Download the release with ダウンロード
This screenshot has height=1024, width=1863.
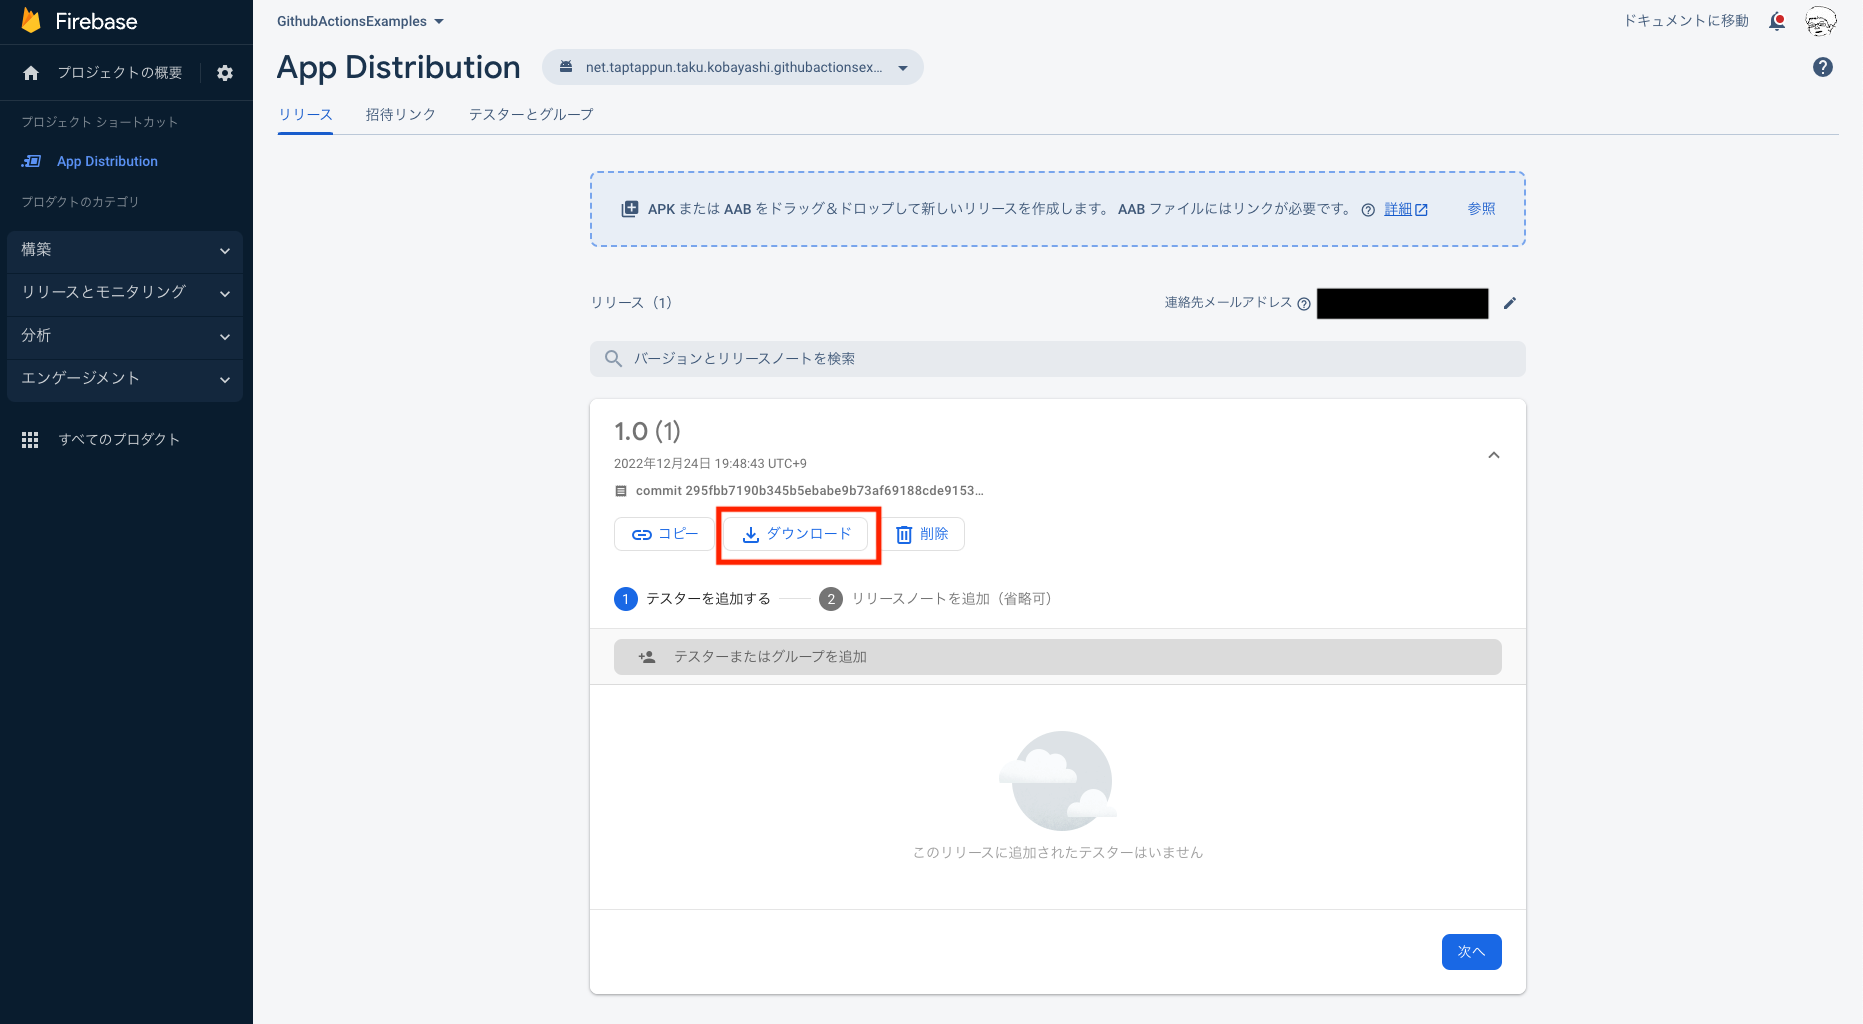pyautogui.click(x=797, y=533)
